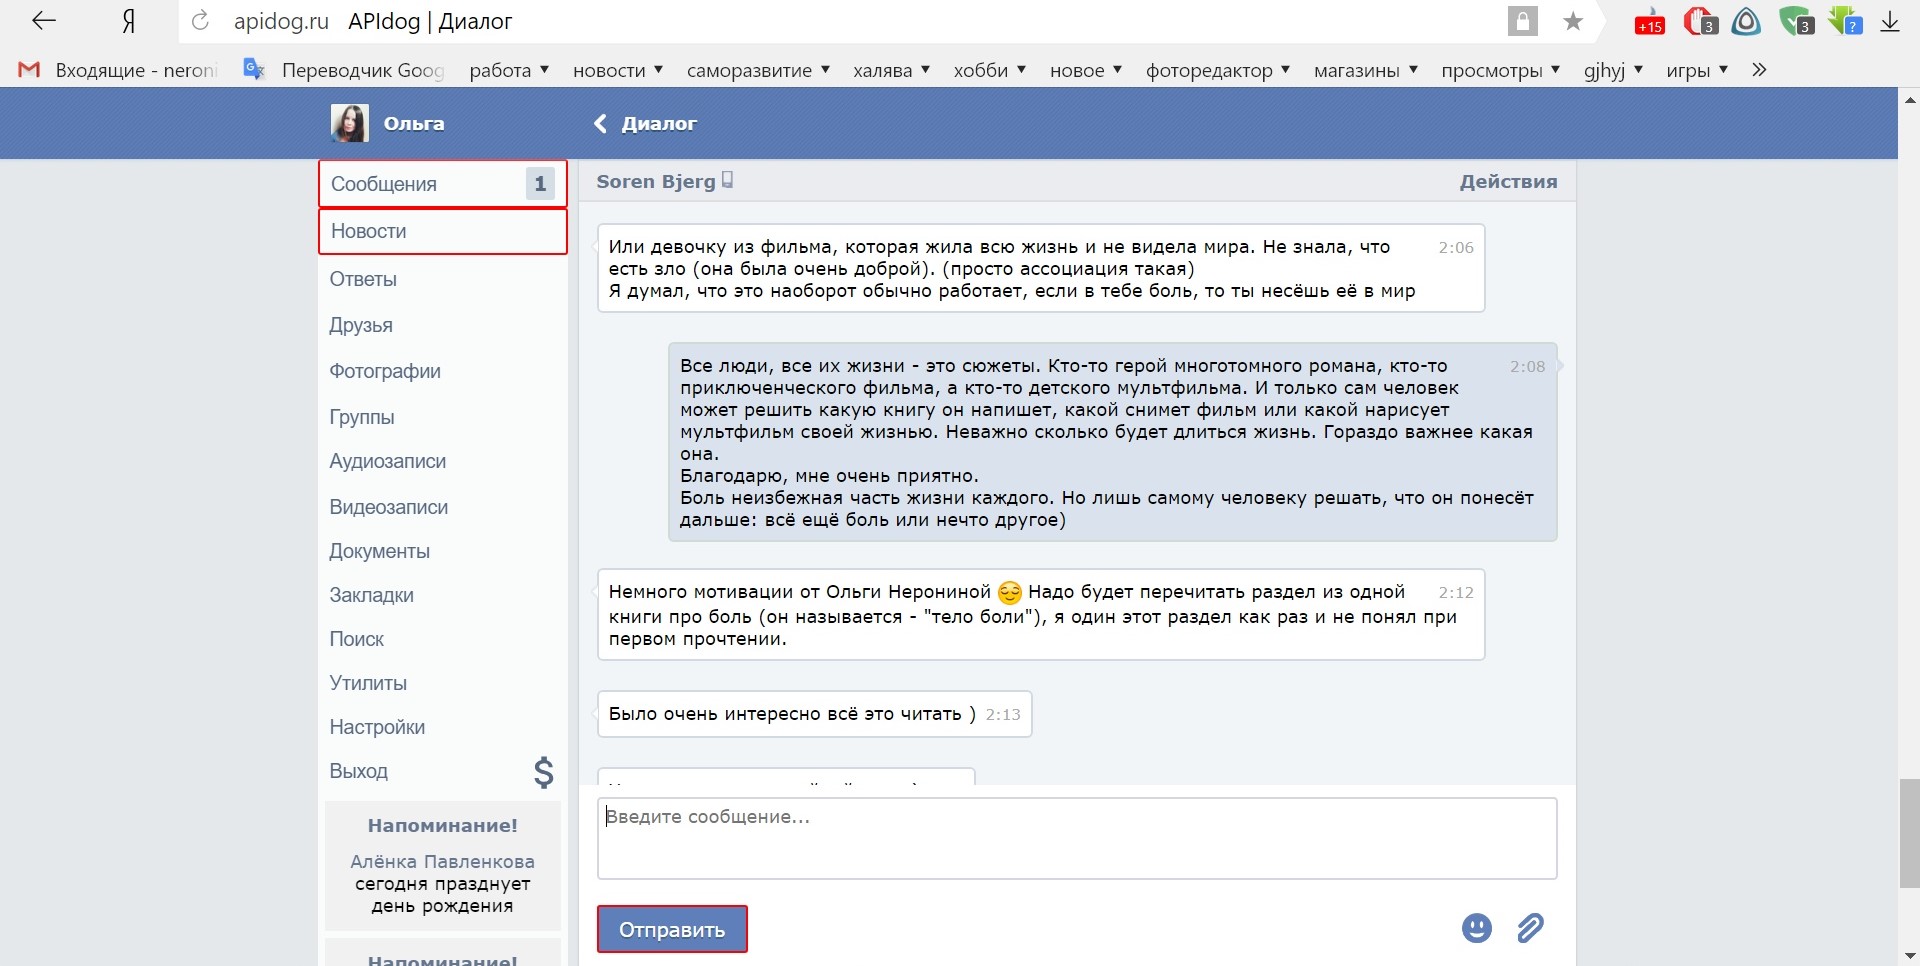This screenshot has height=966, width=1920.
Task: Click the browser back arrow
Action: [x=43, y=21]
